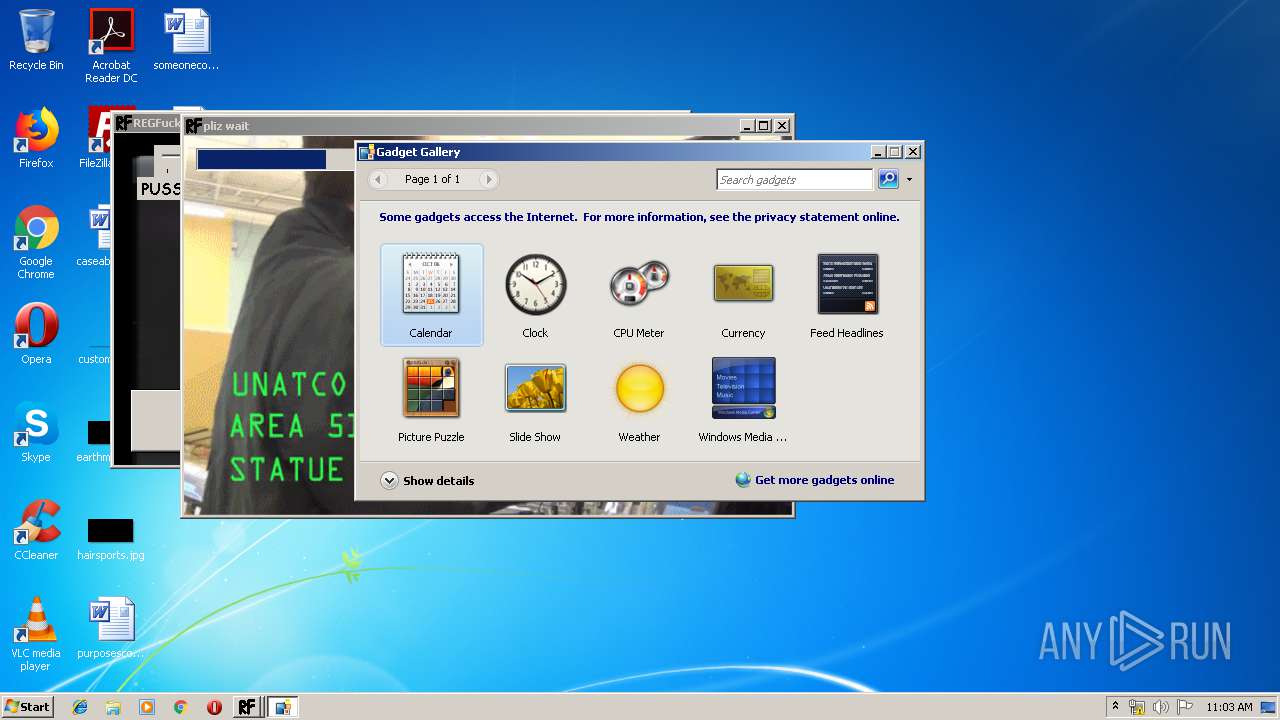1280x720 pixels.
Task: Click the Page 1 of 1 label
Action: (x=433, y=179)
